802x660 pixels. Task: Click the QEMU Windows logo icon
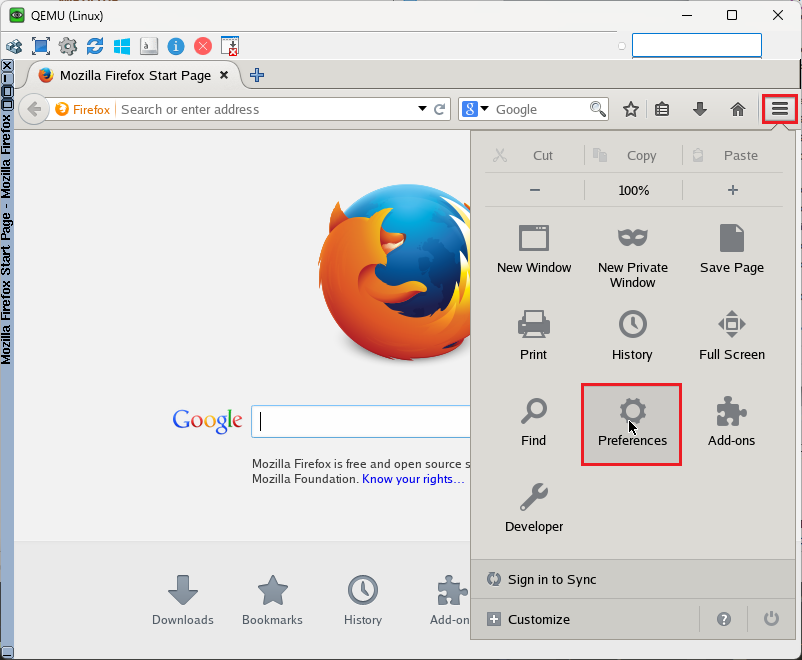pos(122,46)
